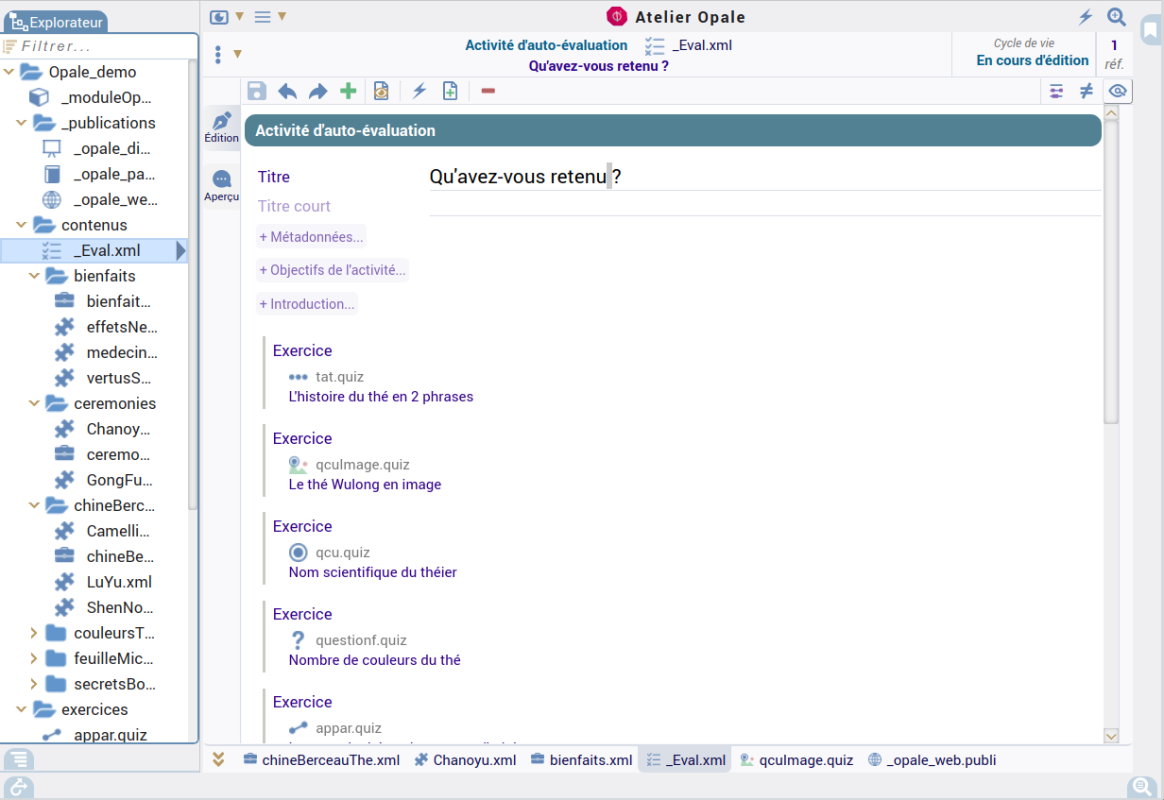Open the magnifier search icon at top right
Image resolution: width=1164 pixels, height=800 pixels.
pyautogui.click(x=1117, y=17)
